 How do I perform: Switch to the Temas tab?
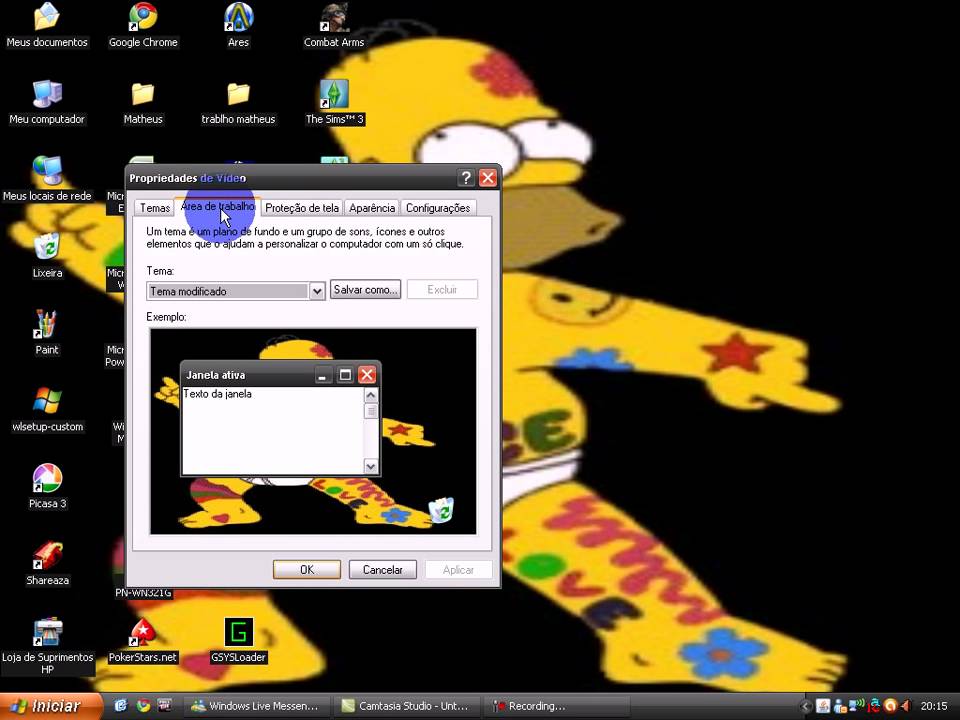154,208
